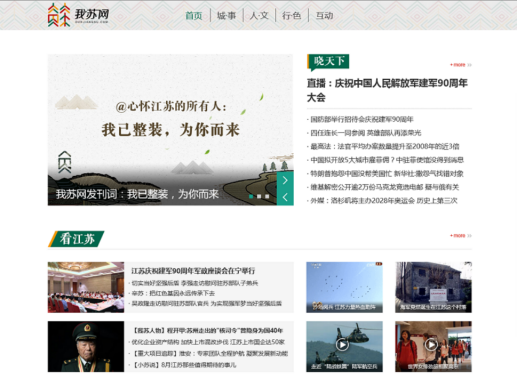Open the sky formation video thumbnail
Image resolution: width=517 pixels, height=387 pixels.
coord(344,287)
